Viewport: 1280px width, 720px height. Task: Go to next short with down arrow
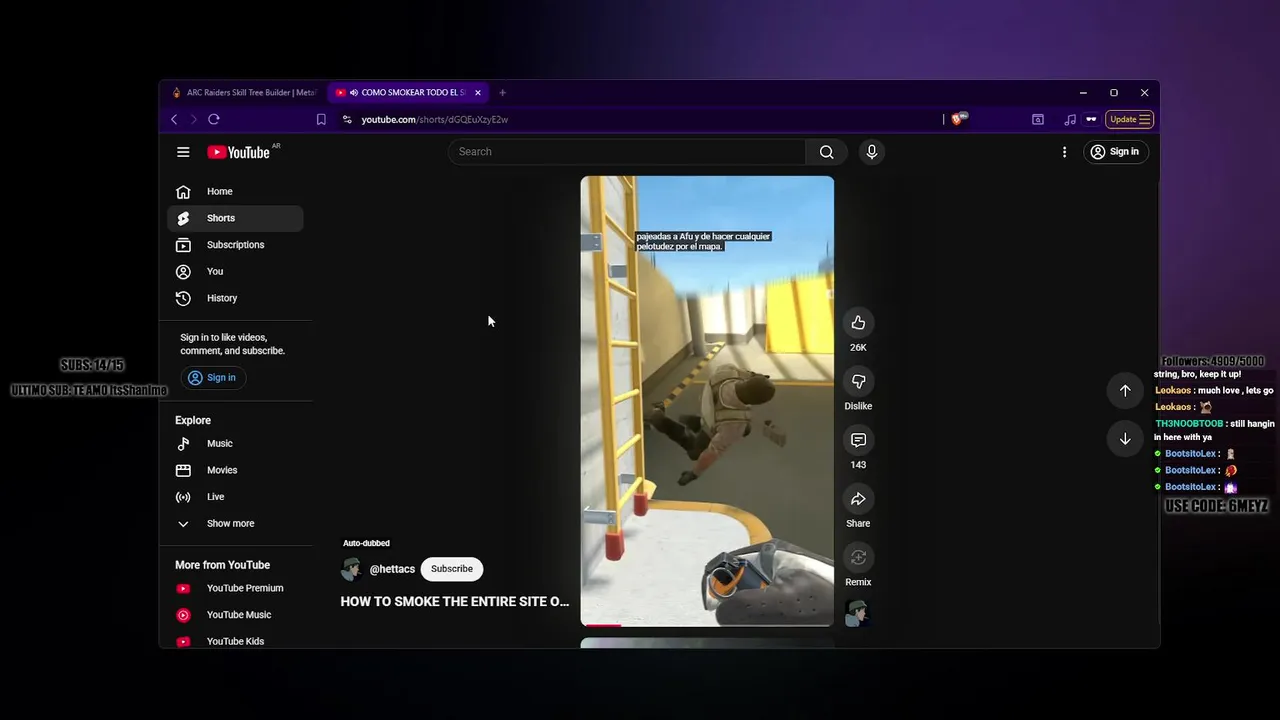(1125, 439)
